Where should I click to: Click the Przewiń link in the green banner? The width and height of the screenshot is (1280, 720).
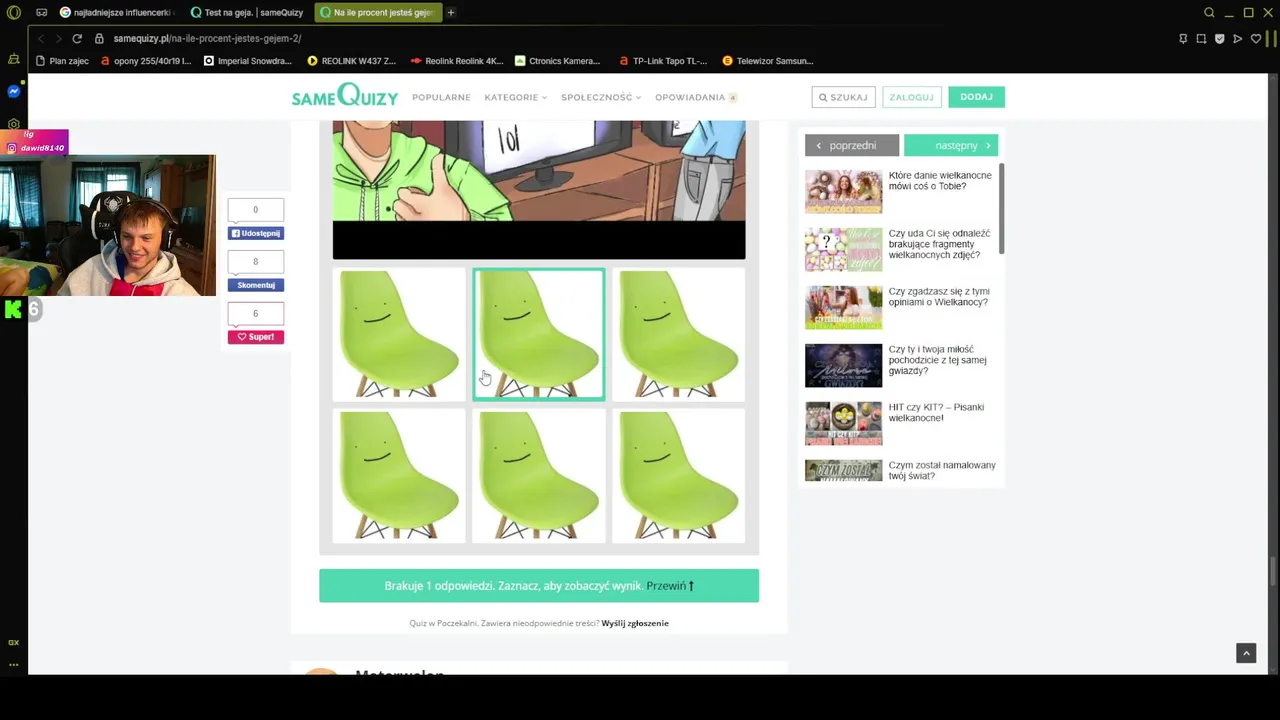670,586
